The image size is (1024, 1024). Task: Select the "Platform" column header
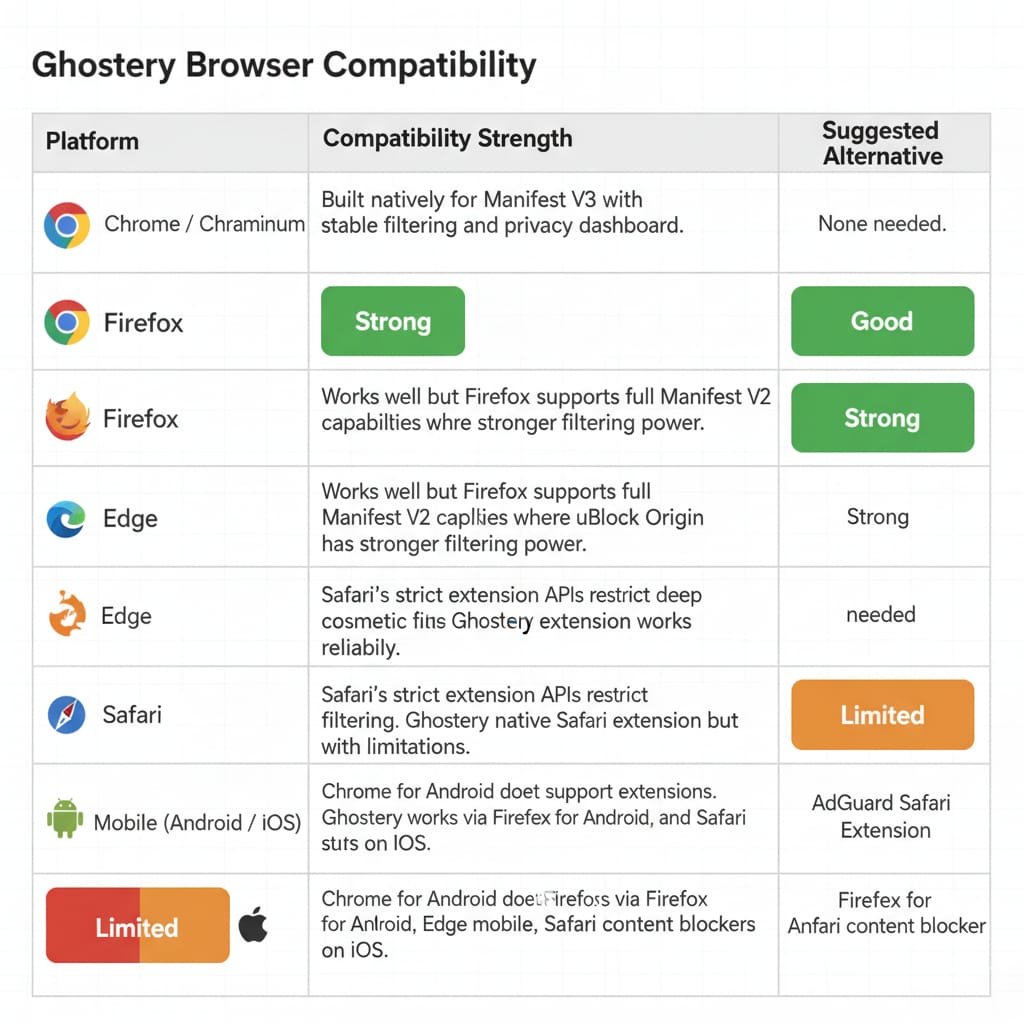92,141
